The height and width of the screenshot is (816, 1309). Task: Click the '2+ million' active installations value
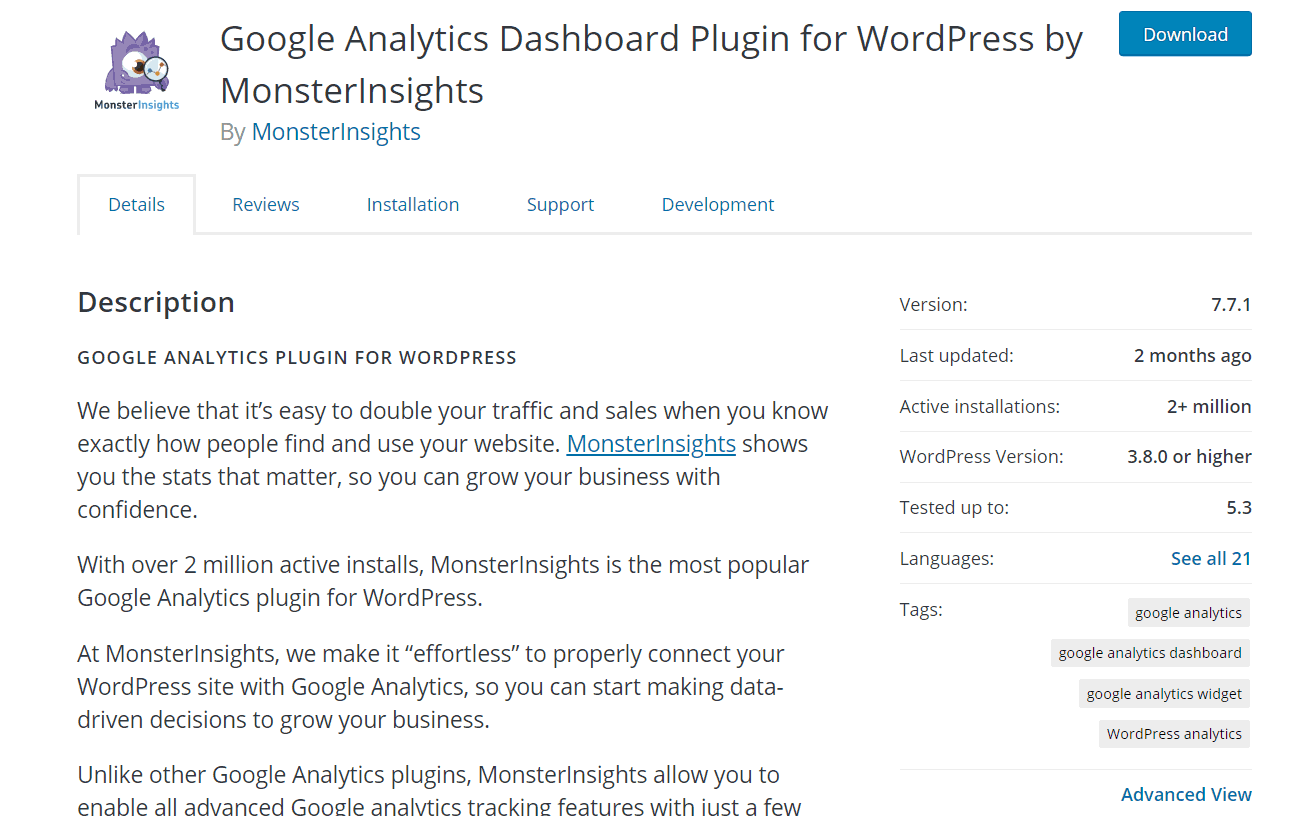[1209, 407]
